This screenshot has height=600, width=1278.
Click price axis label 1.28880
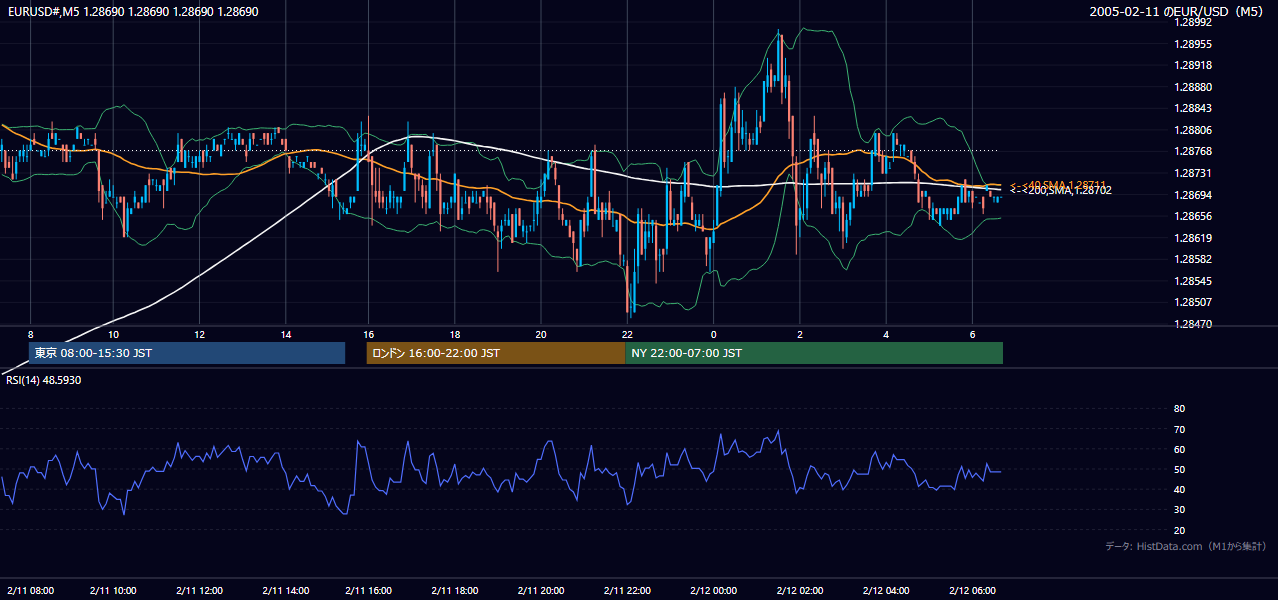(x=1193, y=87)
